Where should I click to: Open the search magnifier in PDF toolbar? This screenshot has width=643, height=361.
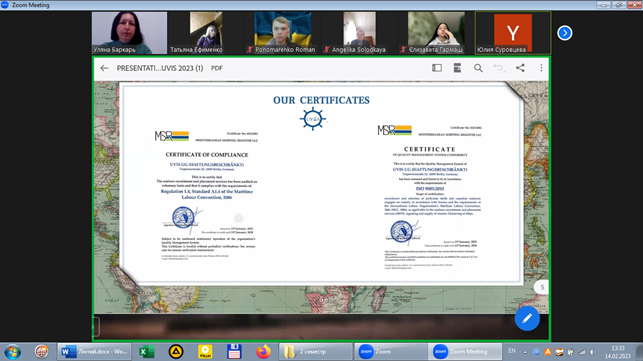coord(478,68)
